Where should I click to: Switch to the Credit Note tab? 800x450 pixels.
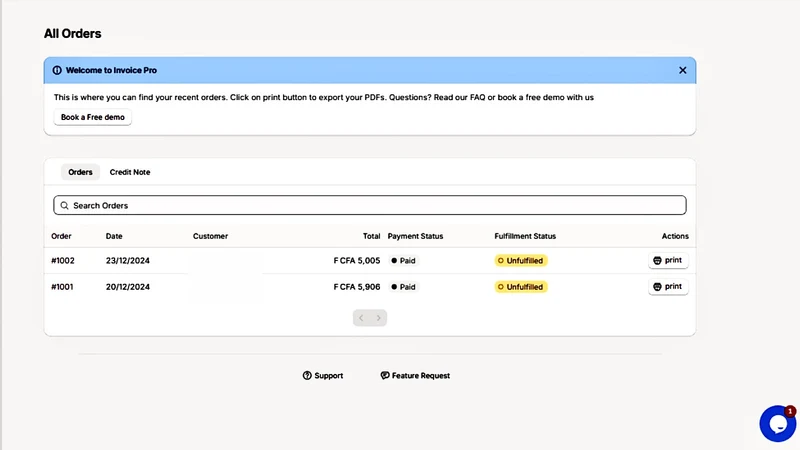(130, 172)
